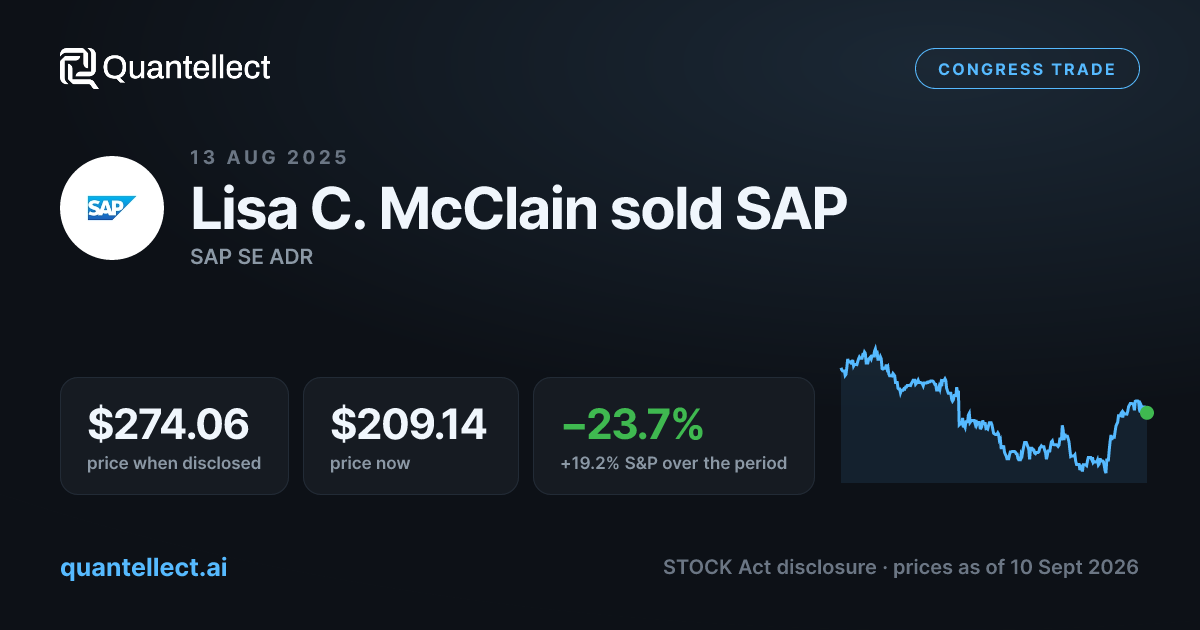1200x630 pixels.
Task: Click the +19.2% S&P over the period text
Action: [674, 463]
